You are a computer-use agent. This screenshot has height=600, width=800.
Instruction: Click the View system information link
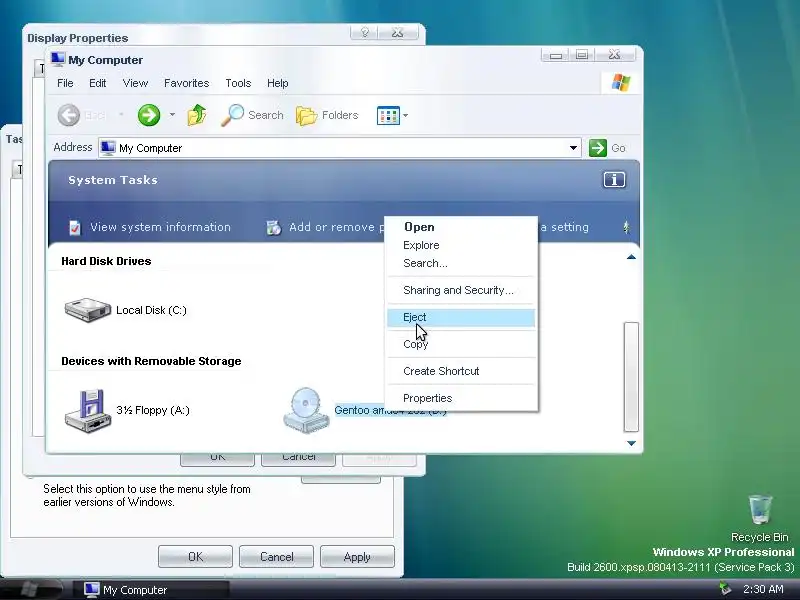tap(160, 227)
